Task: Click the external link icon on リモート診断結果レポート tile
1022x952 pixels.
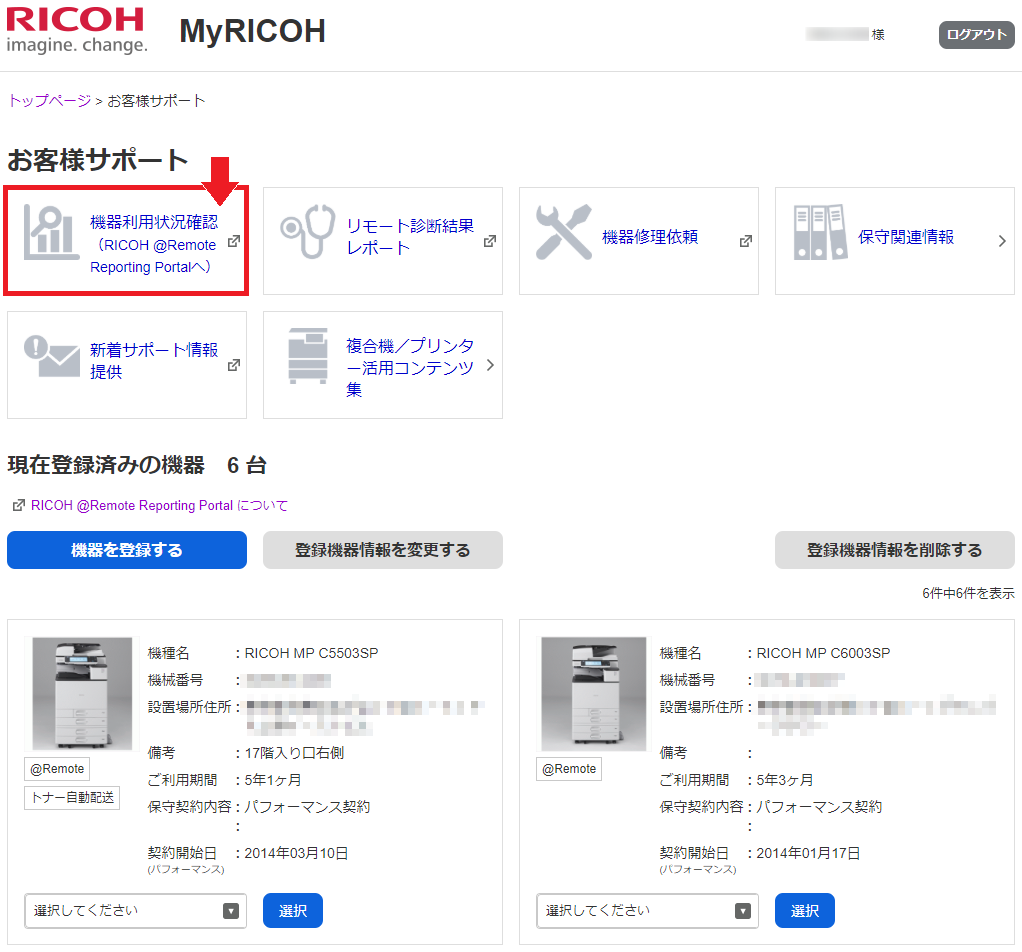Action: pos(489,240)
